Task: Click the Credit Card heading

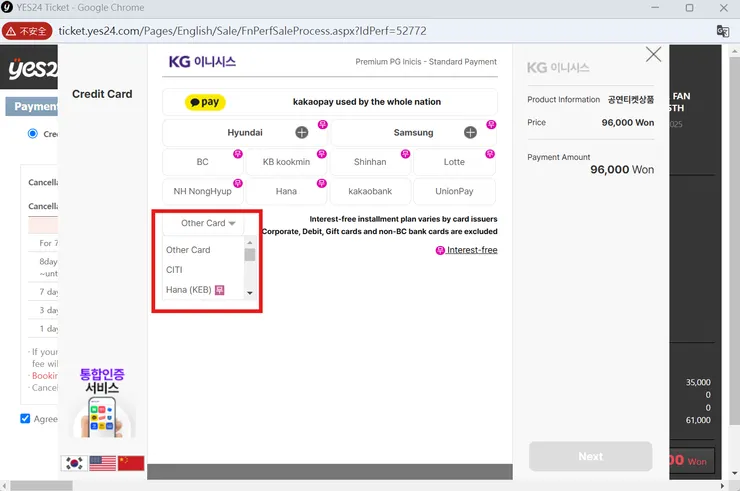Action: pos(102,94)
